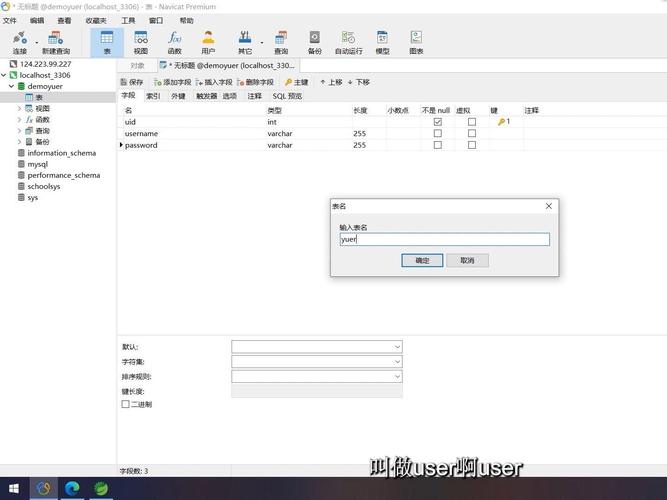The height and width of the screenshot is (500, 667).
Task: Select the schoolsys database
Action: coord(43,186)
